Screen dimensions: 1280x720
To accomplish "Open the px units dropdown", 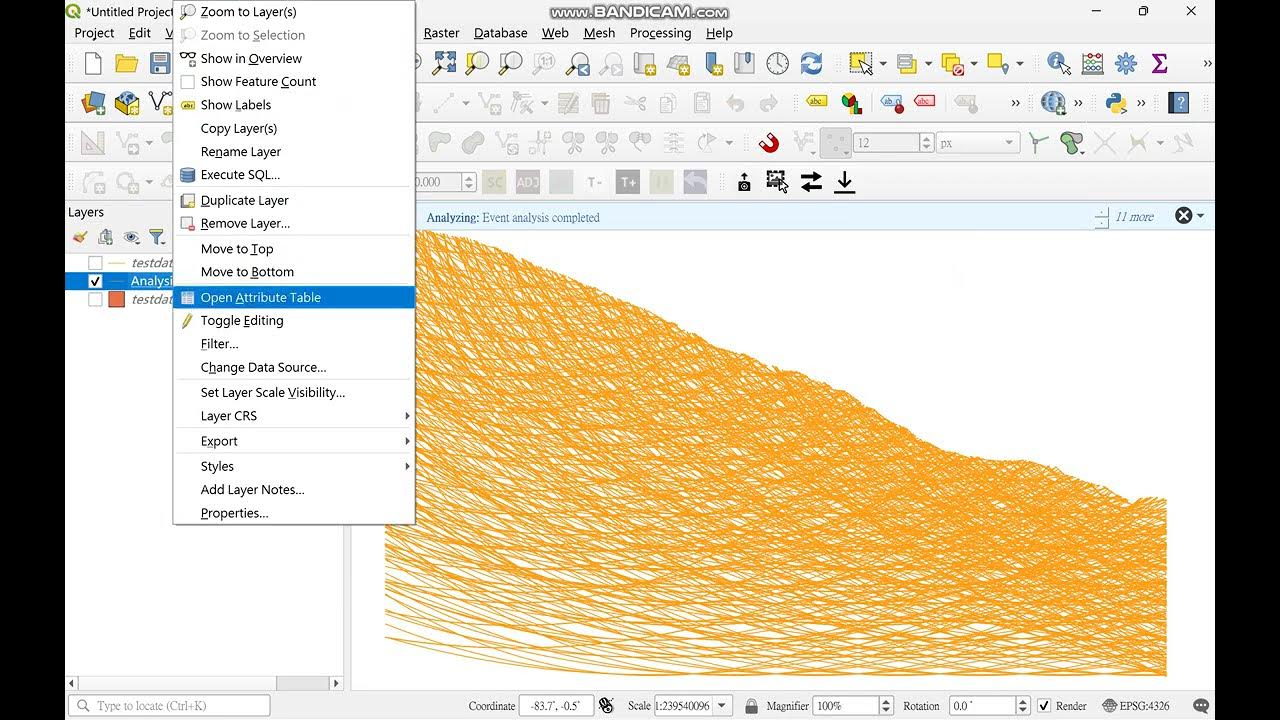I will pos(977,143).
